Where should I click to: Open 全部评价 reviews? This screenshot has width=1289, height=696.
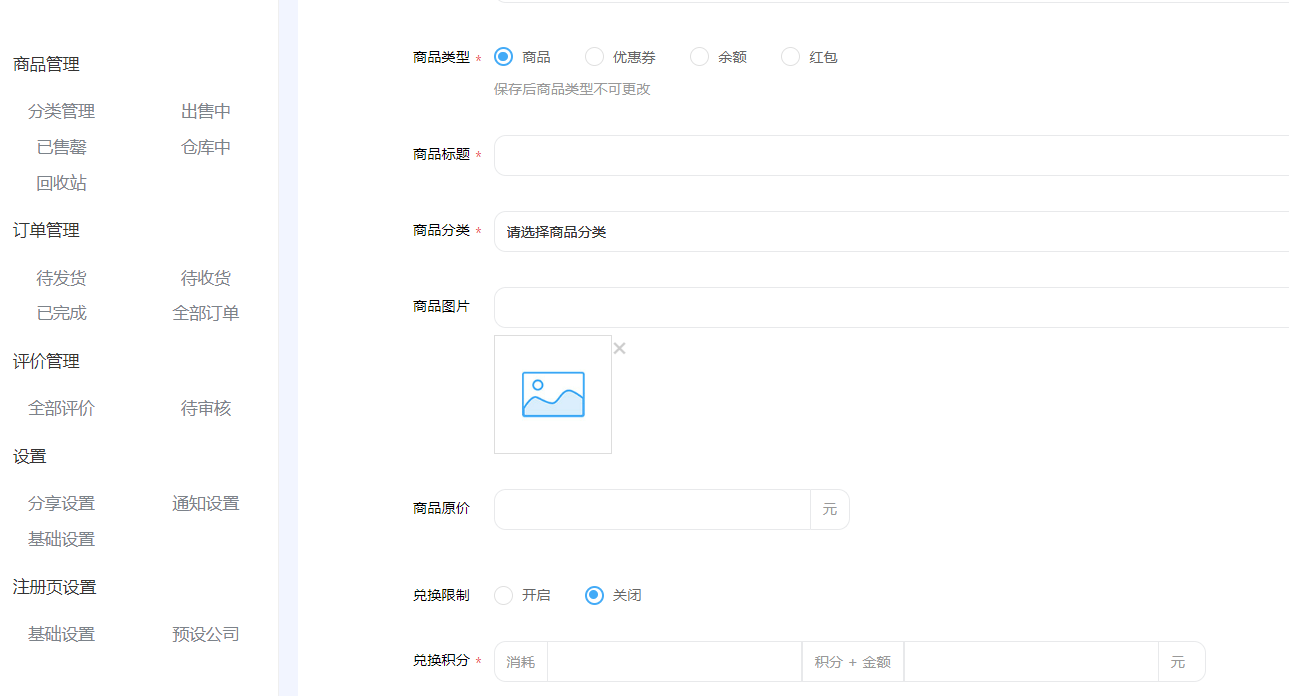tap(62, 408)
